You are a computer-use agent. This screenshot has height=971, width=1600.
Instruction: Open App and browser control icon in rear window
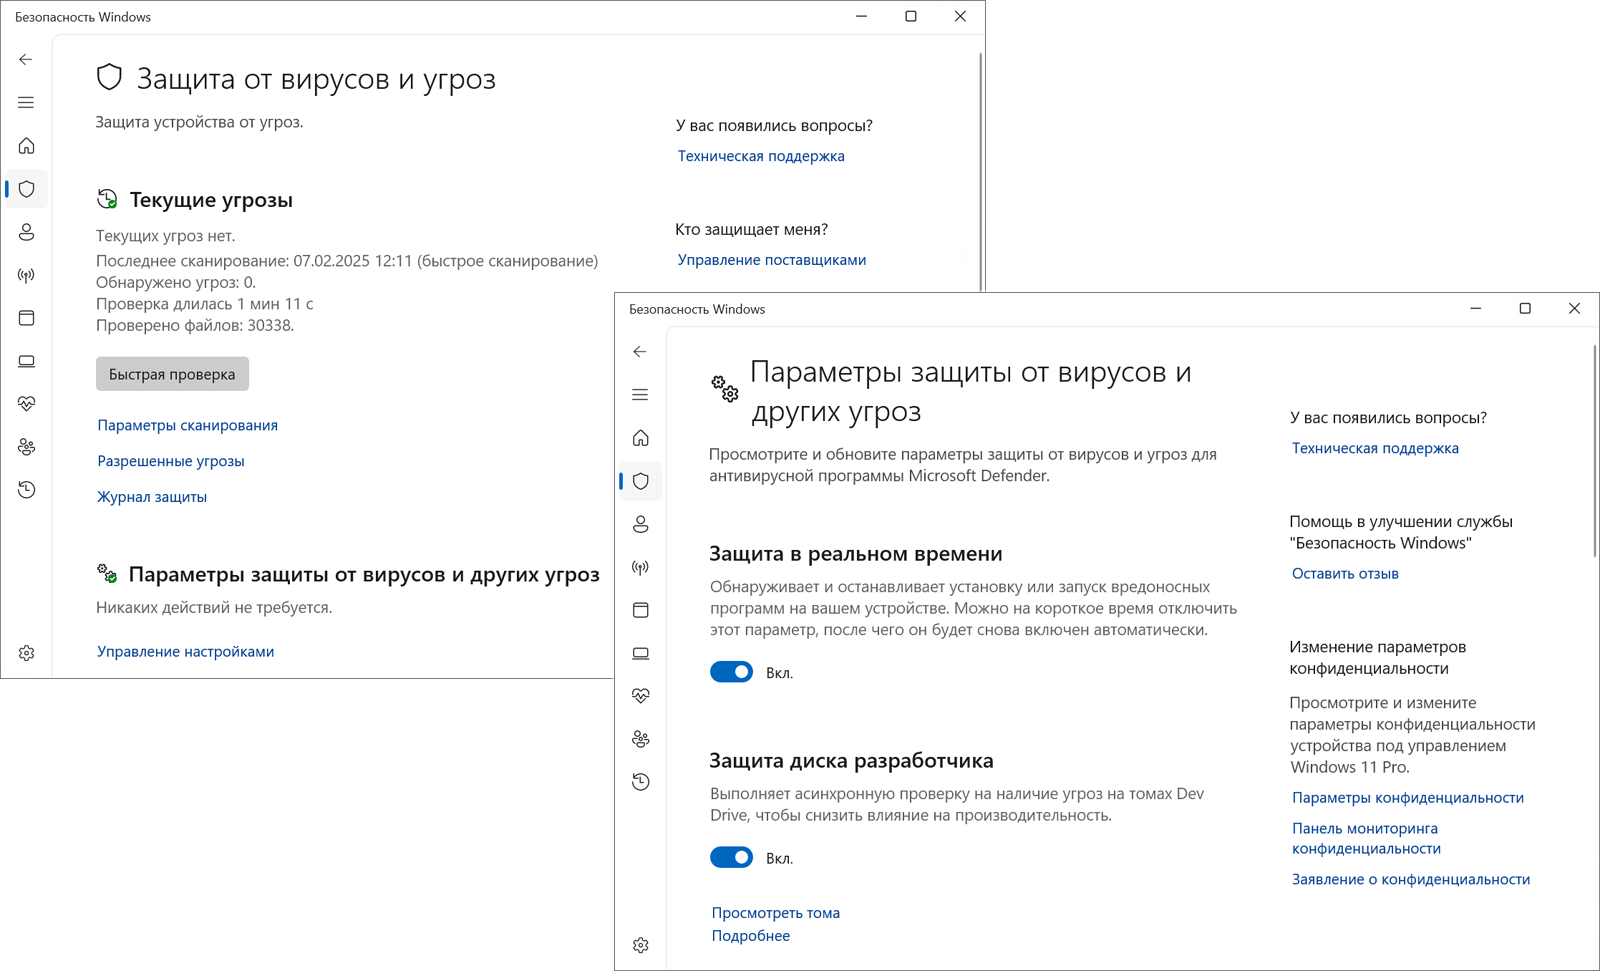26,318
